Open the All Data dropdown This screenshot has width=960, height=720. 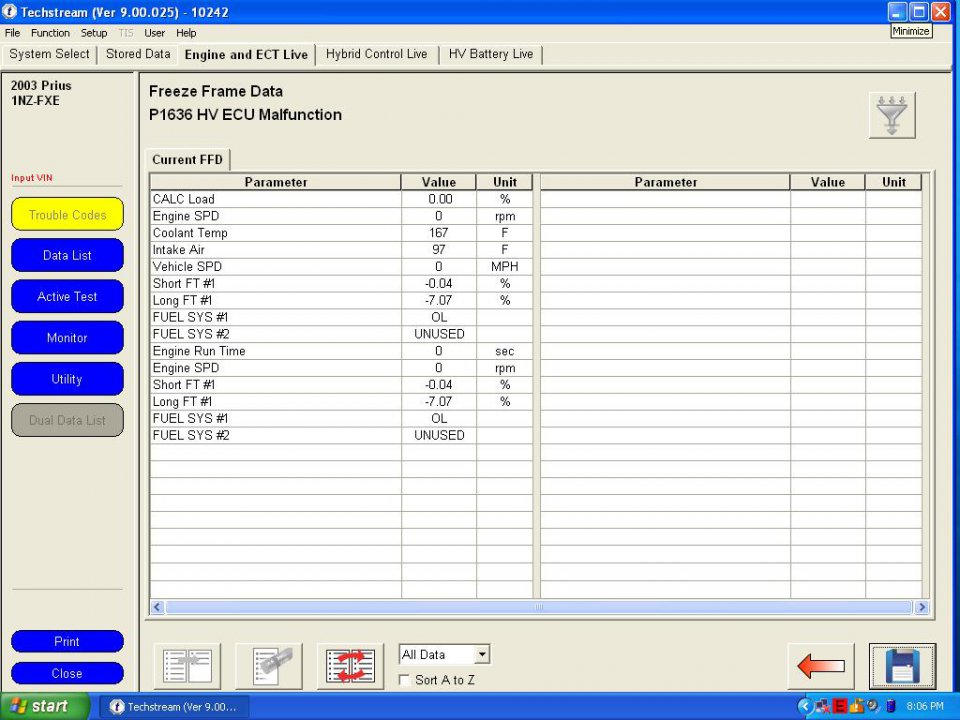point(482,654)
